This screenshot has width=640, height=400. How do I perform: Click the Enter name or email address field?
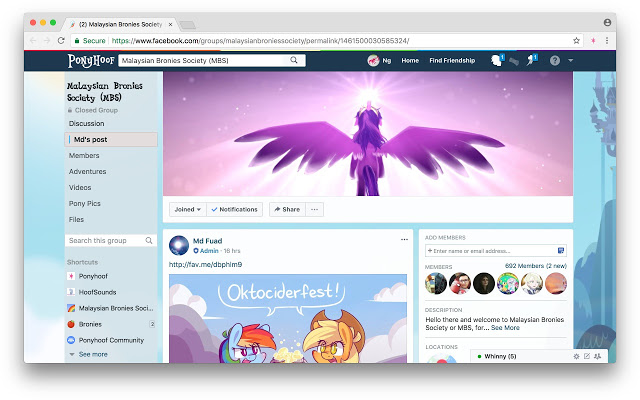click(491, 251)
